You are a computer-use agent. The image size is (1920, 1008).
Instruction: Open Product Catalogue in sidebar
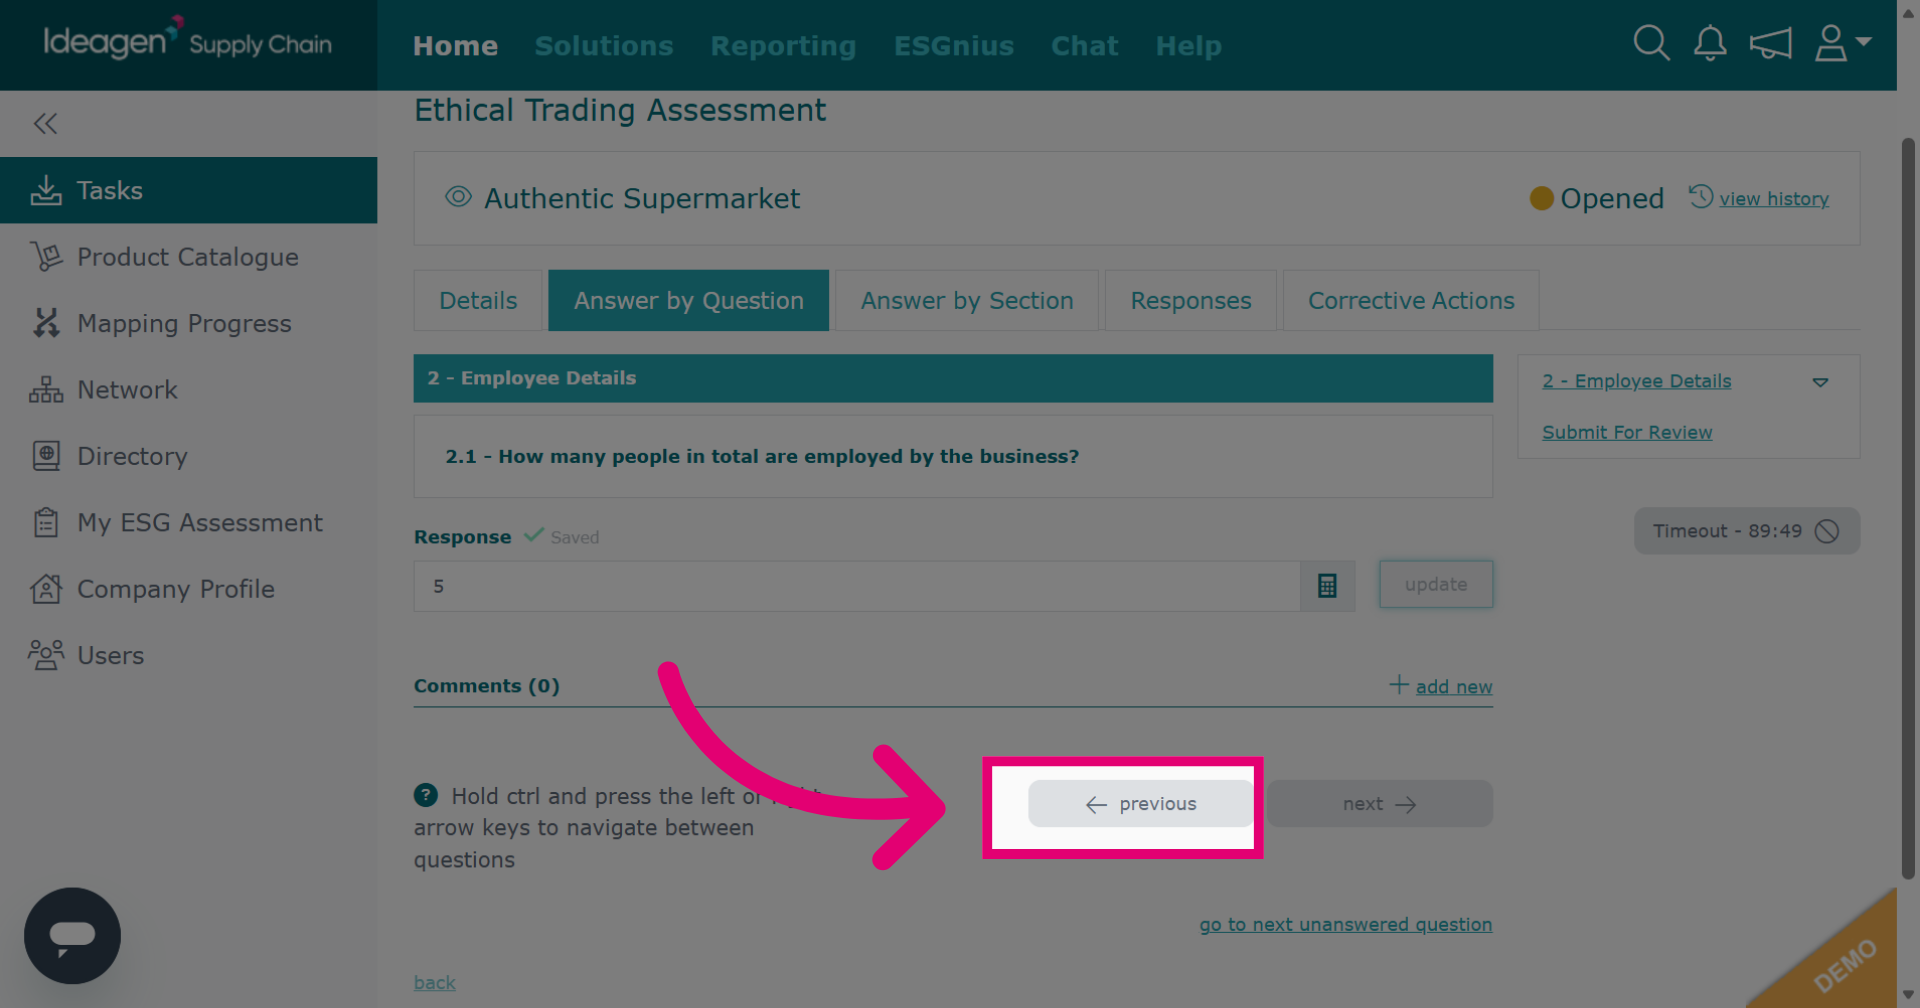[188, 257]
